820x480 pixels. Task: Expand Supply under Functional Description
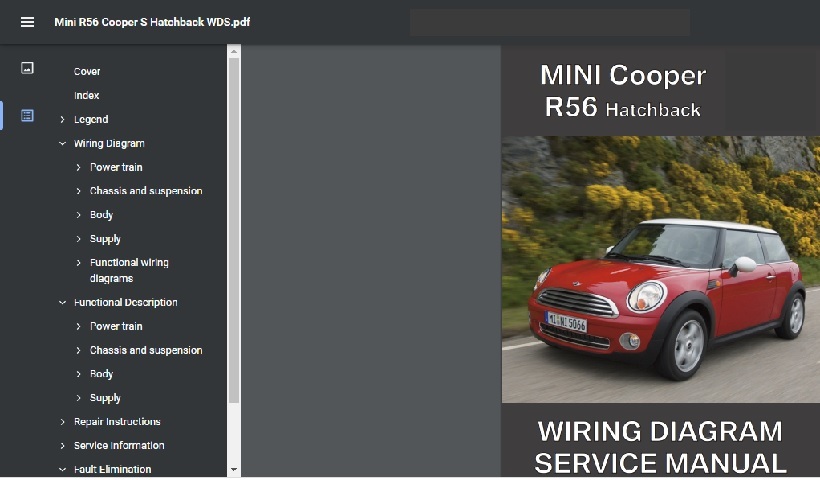78,398
